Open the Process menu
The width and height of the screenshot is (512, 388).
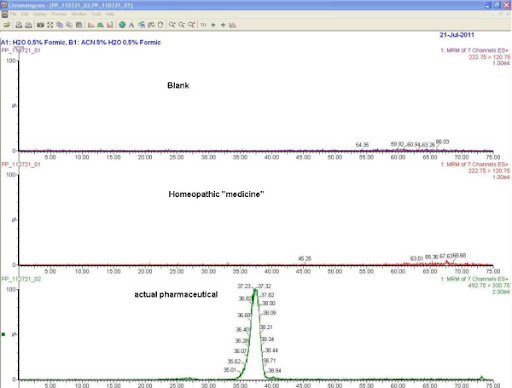(59, 14)
